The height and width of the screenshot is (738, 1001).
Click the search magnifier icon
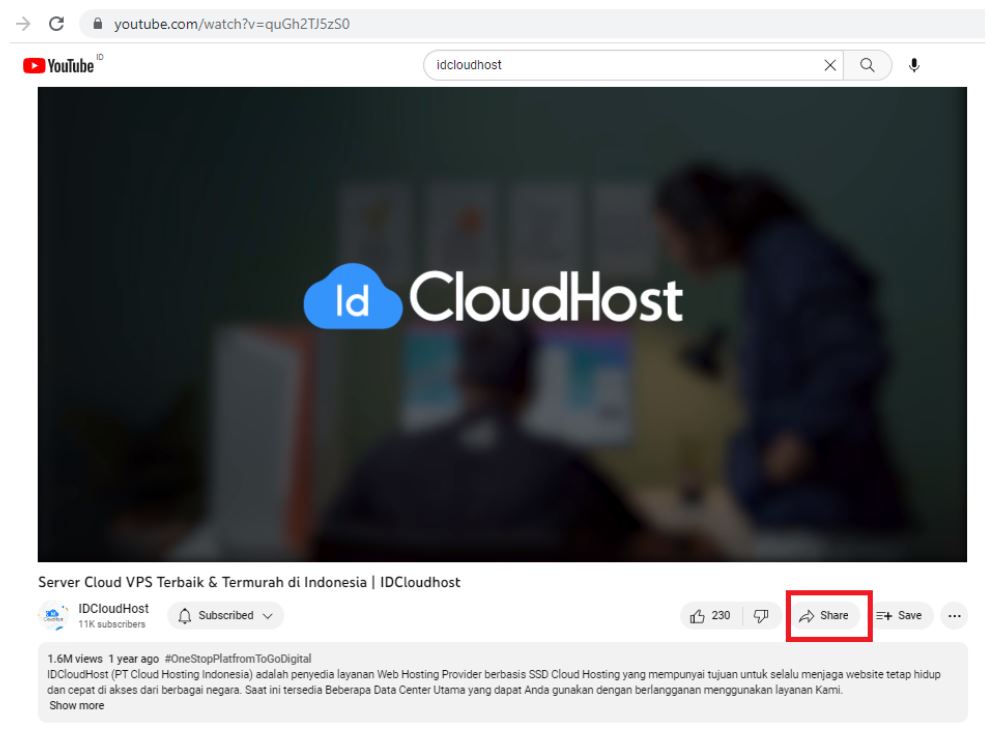[x=866, y=65]
